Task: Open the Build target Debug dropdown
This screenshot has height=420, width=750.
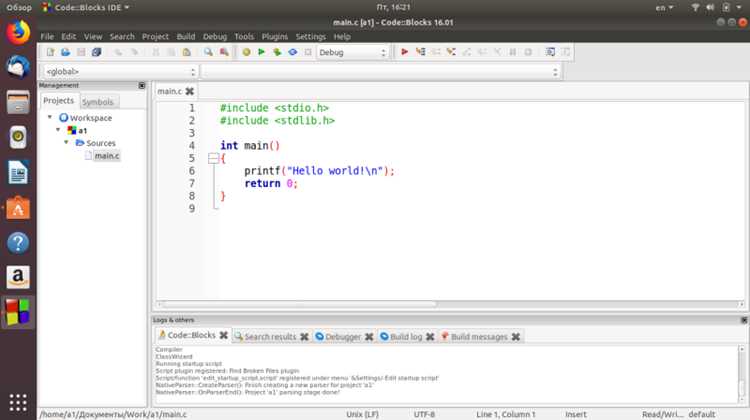Action: pyautogui.click(x=353, y=53)
